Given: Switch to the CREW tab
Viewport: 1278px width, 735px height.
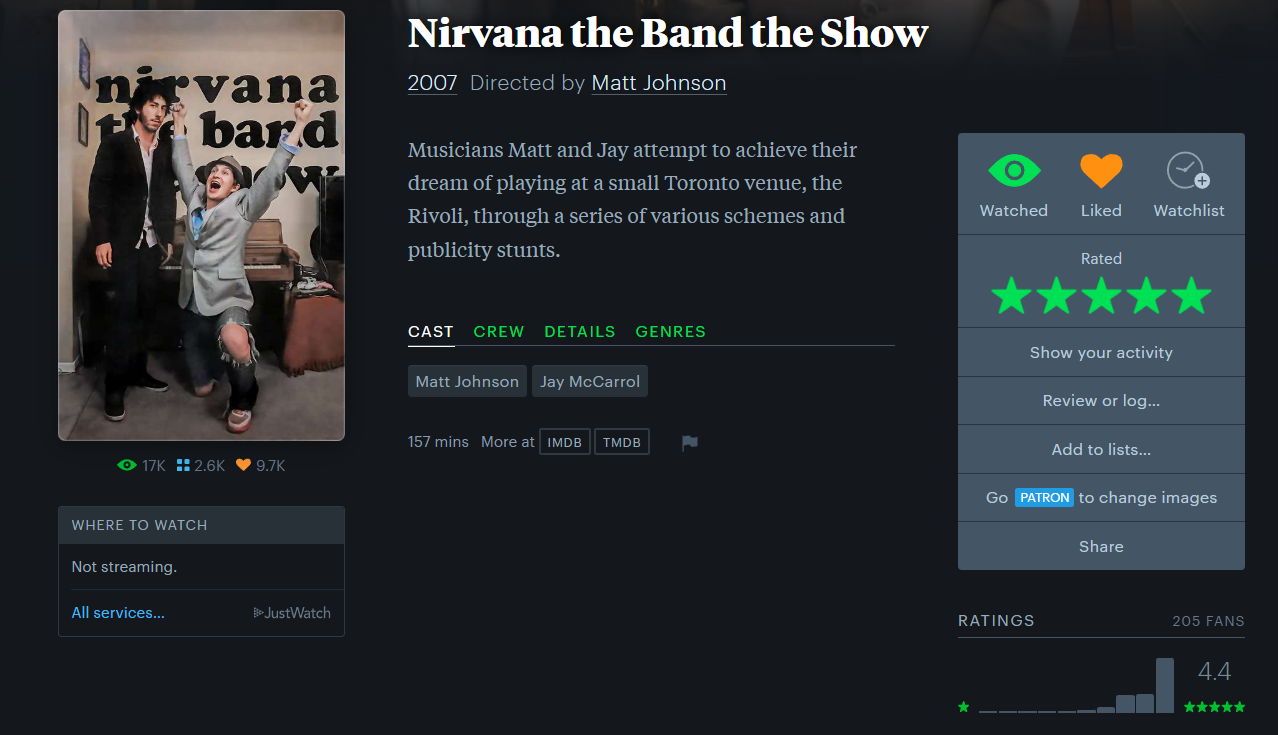Looking at the screenshot, I should [x=499, y=332].
